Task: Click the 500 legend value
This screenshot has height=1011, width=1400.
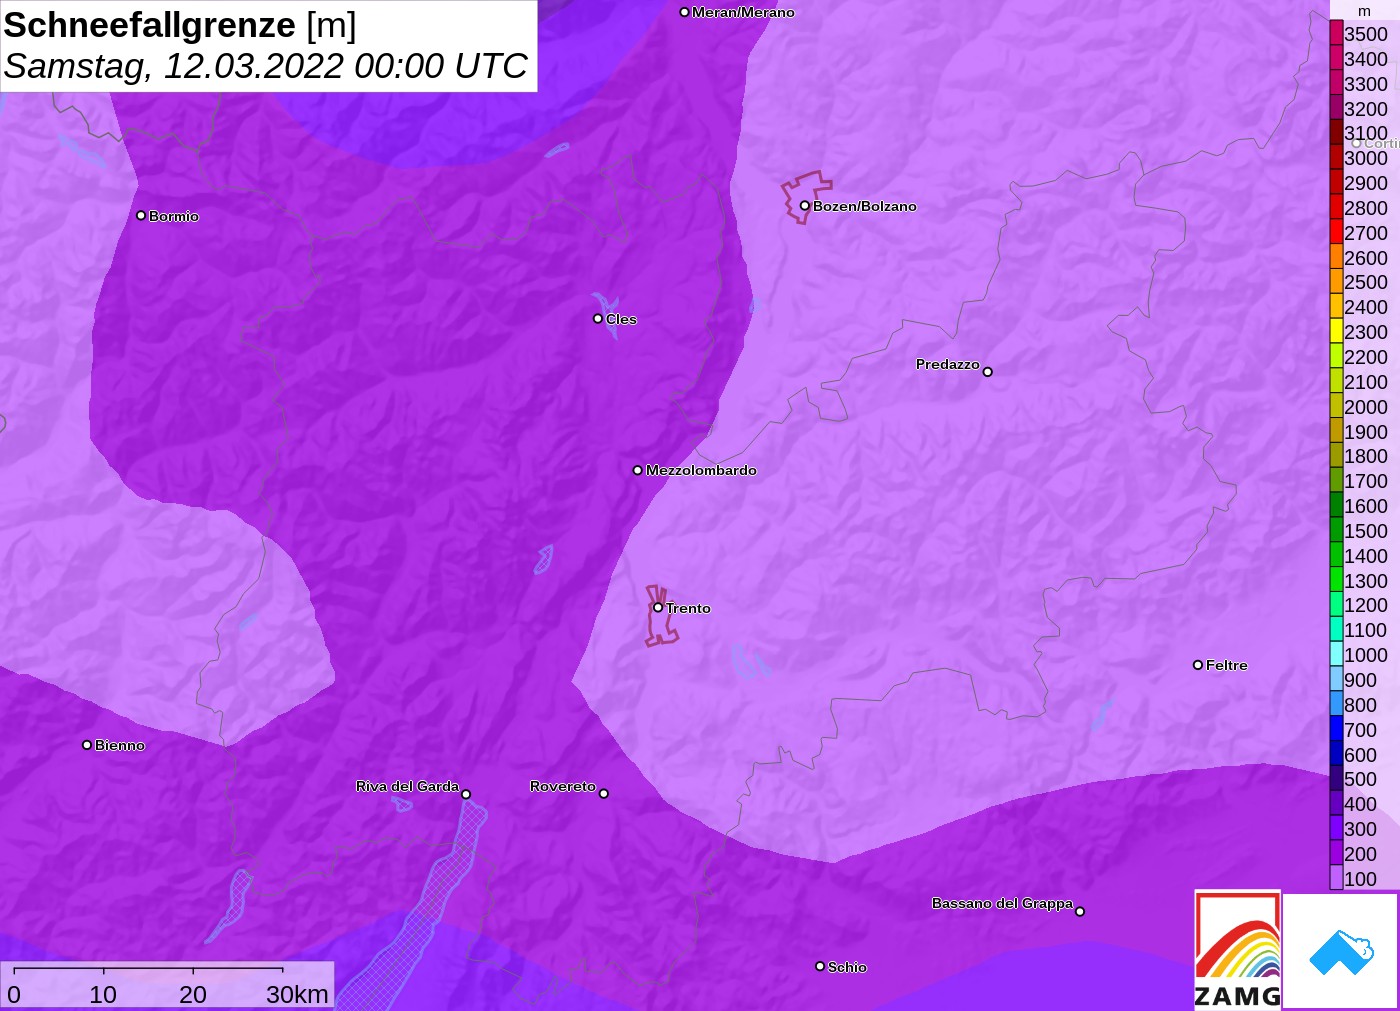Action: pos(1360,779)
